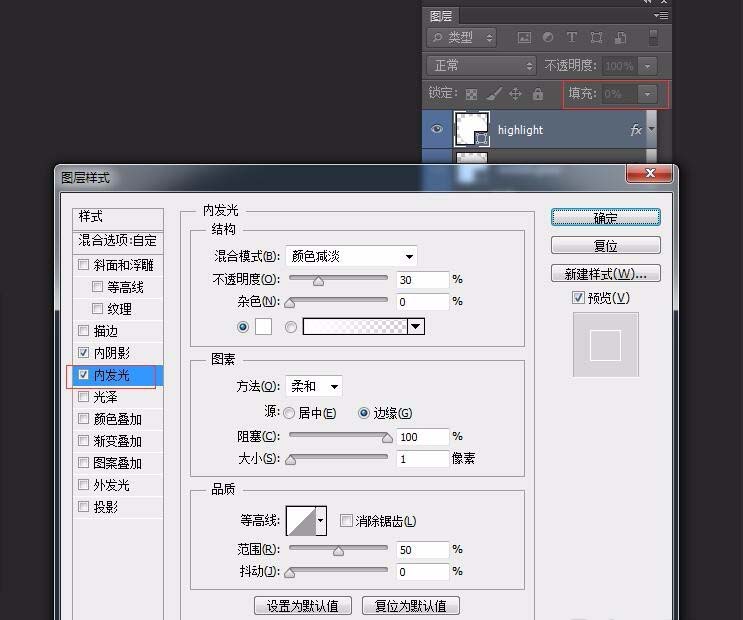Enable the 描边 (Stroke) checkbox

(x=83, y=331)
